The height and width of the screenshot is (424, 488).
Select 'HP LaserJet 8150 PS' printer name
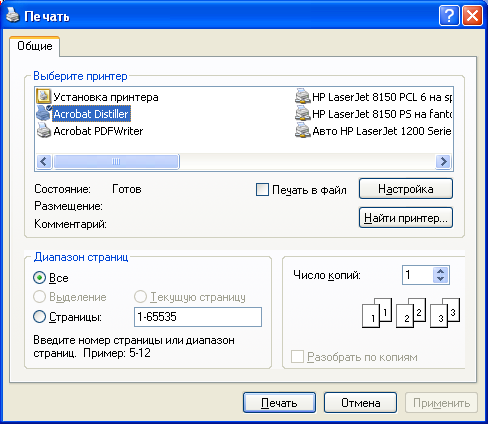[382, 114]
